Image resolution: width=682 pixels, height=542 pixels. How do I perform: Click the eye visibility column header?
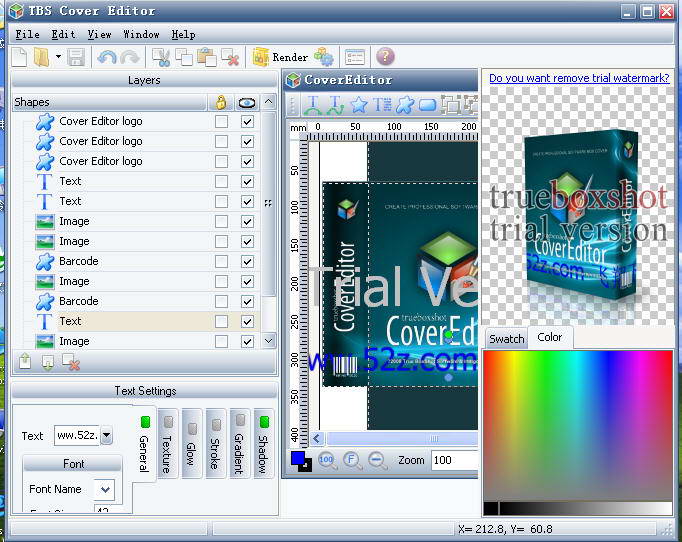pos(247,103)
